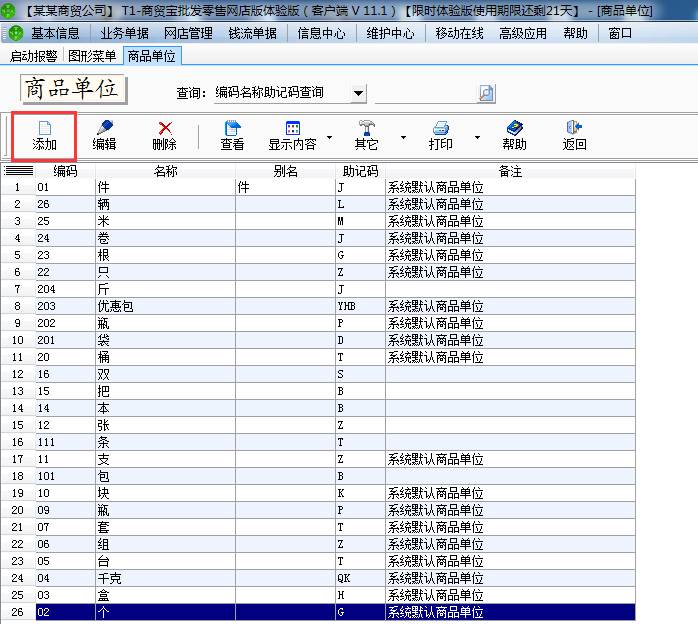Select the row named 优惠包
Screen dimensions: 698x624
point(318,306)
